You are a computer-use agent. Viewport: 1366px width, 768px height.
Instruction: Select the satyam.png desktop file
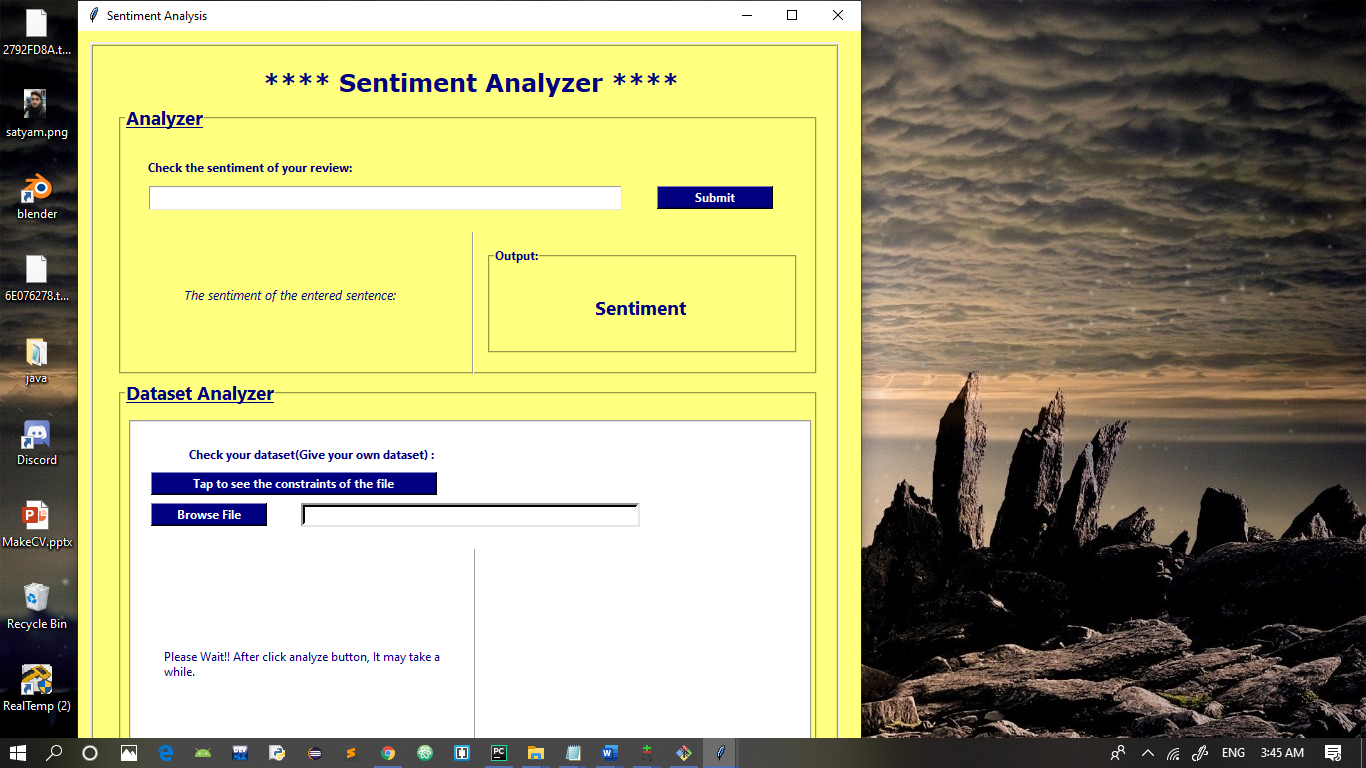coord(37,114)
